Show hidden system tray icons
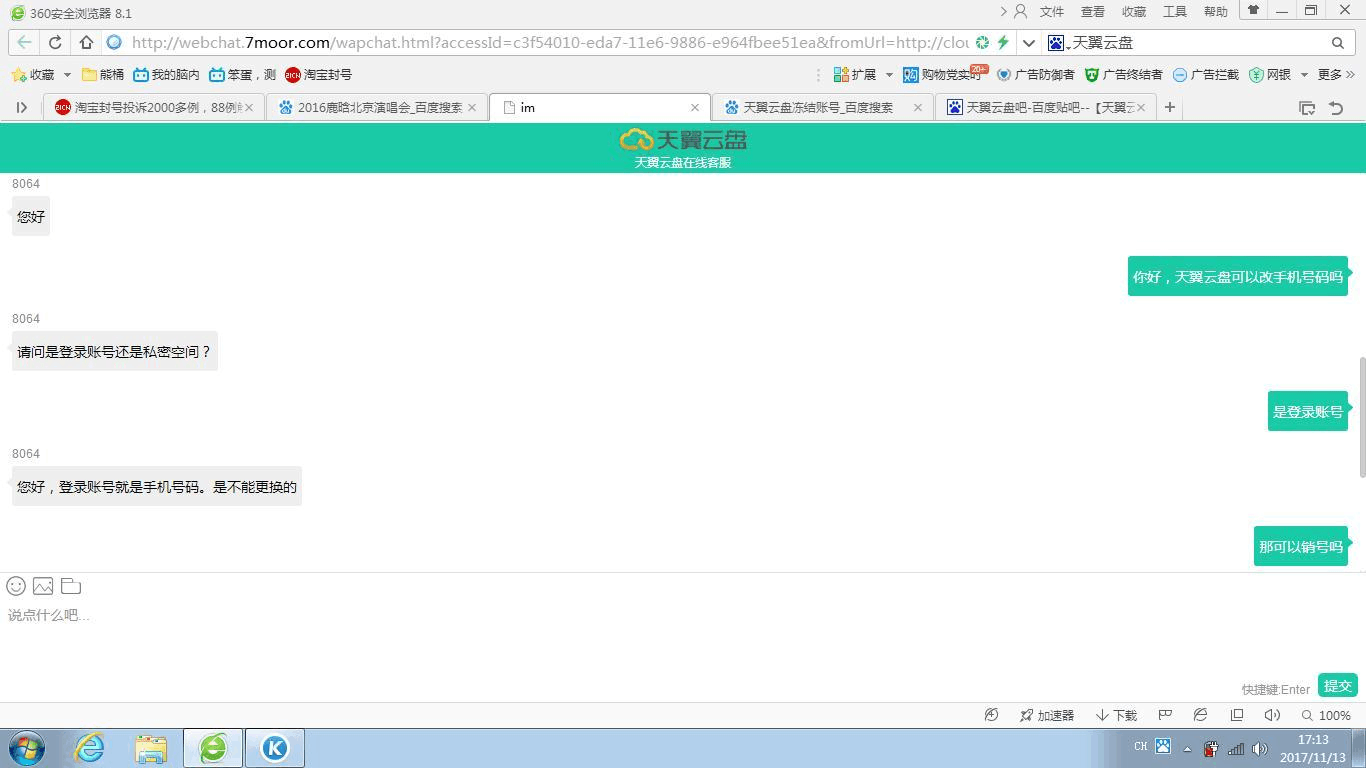This screenshot has width=1366, height=768. (1187, 748)
